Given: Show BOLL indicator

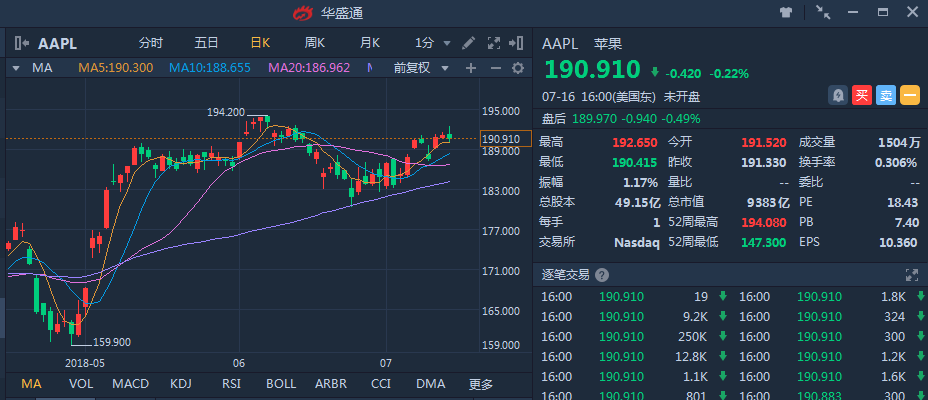Looking at the screenshot, I should coord(281,384).
